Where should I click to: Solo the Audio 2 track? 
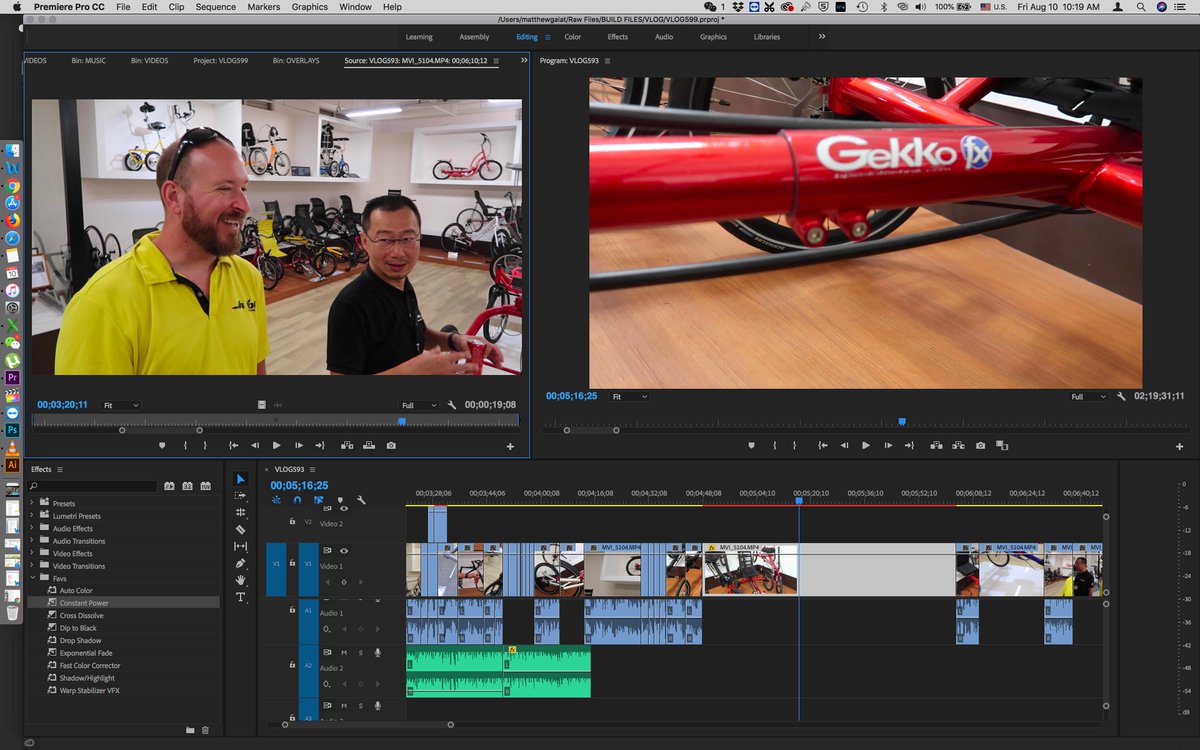click(x=360, y=652)
